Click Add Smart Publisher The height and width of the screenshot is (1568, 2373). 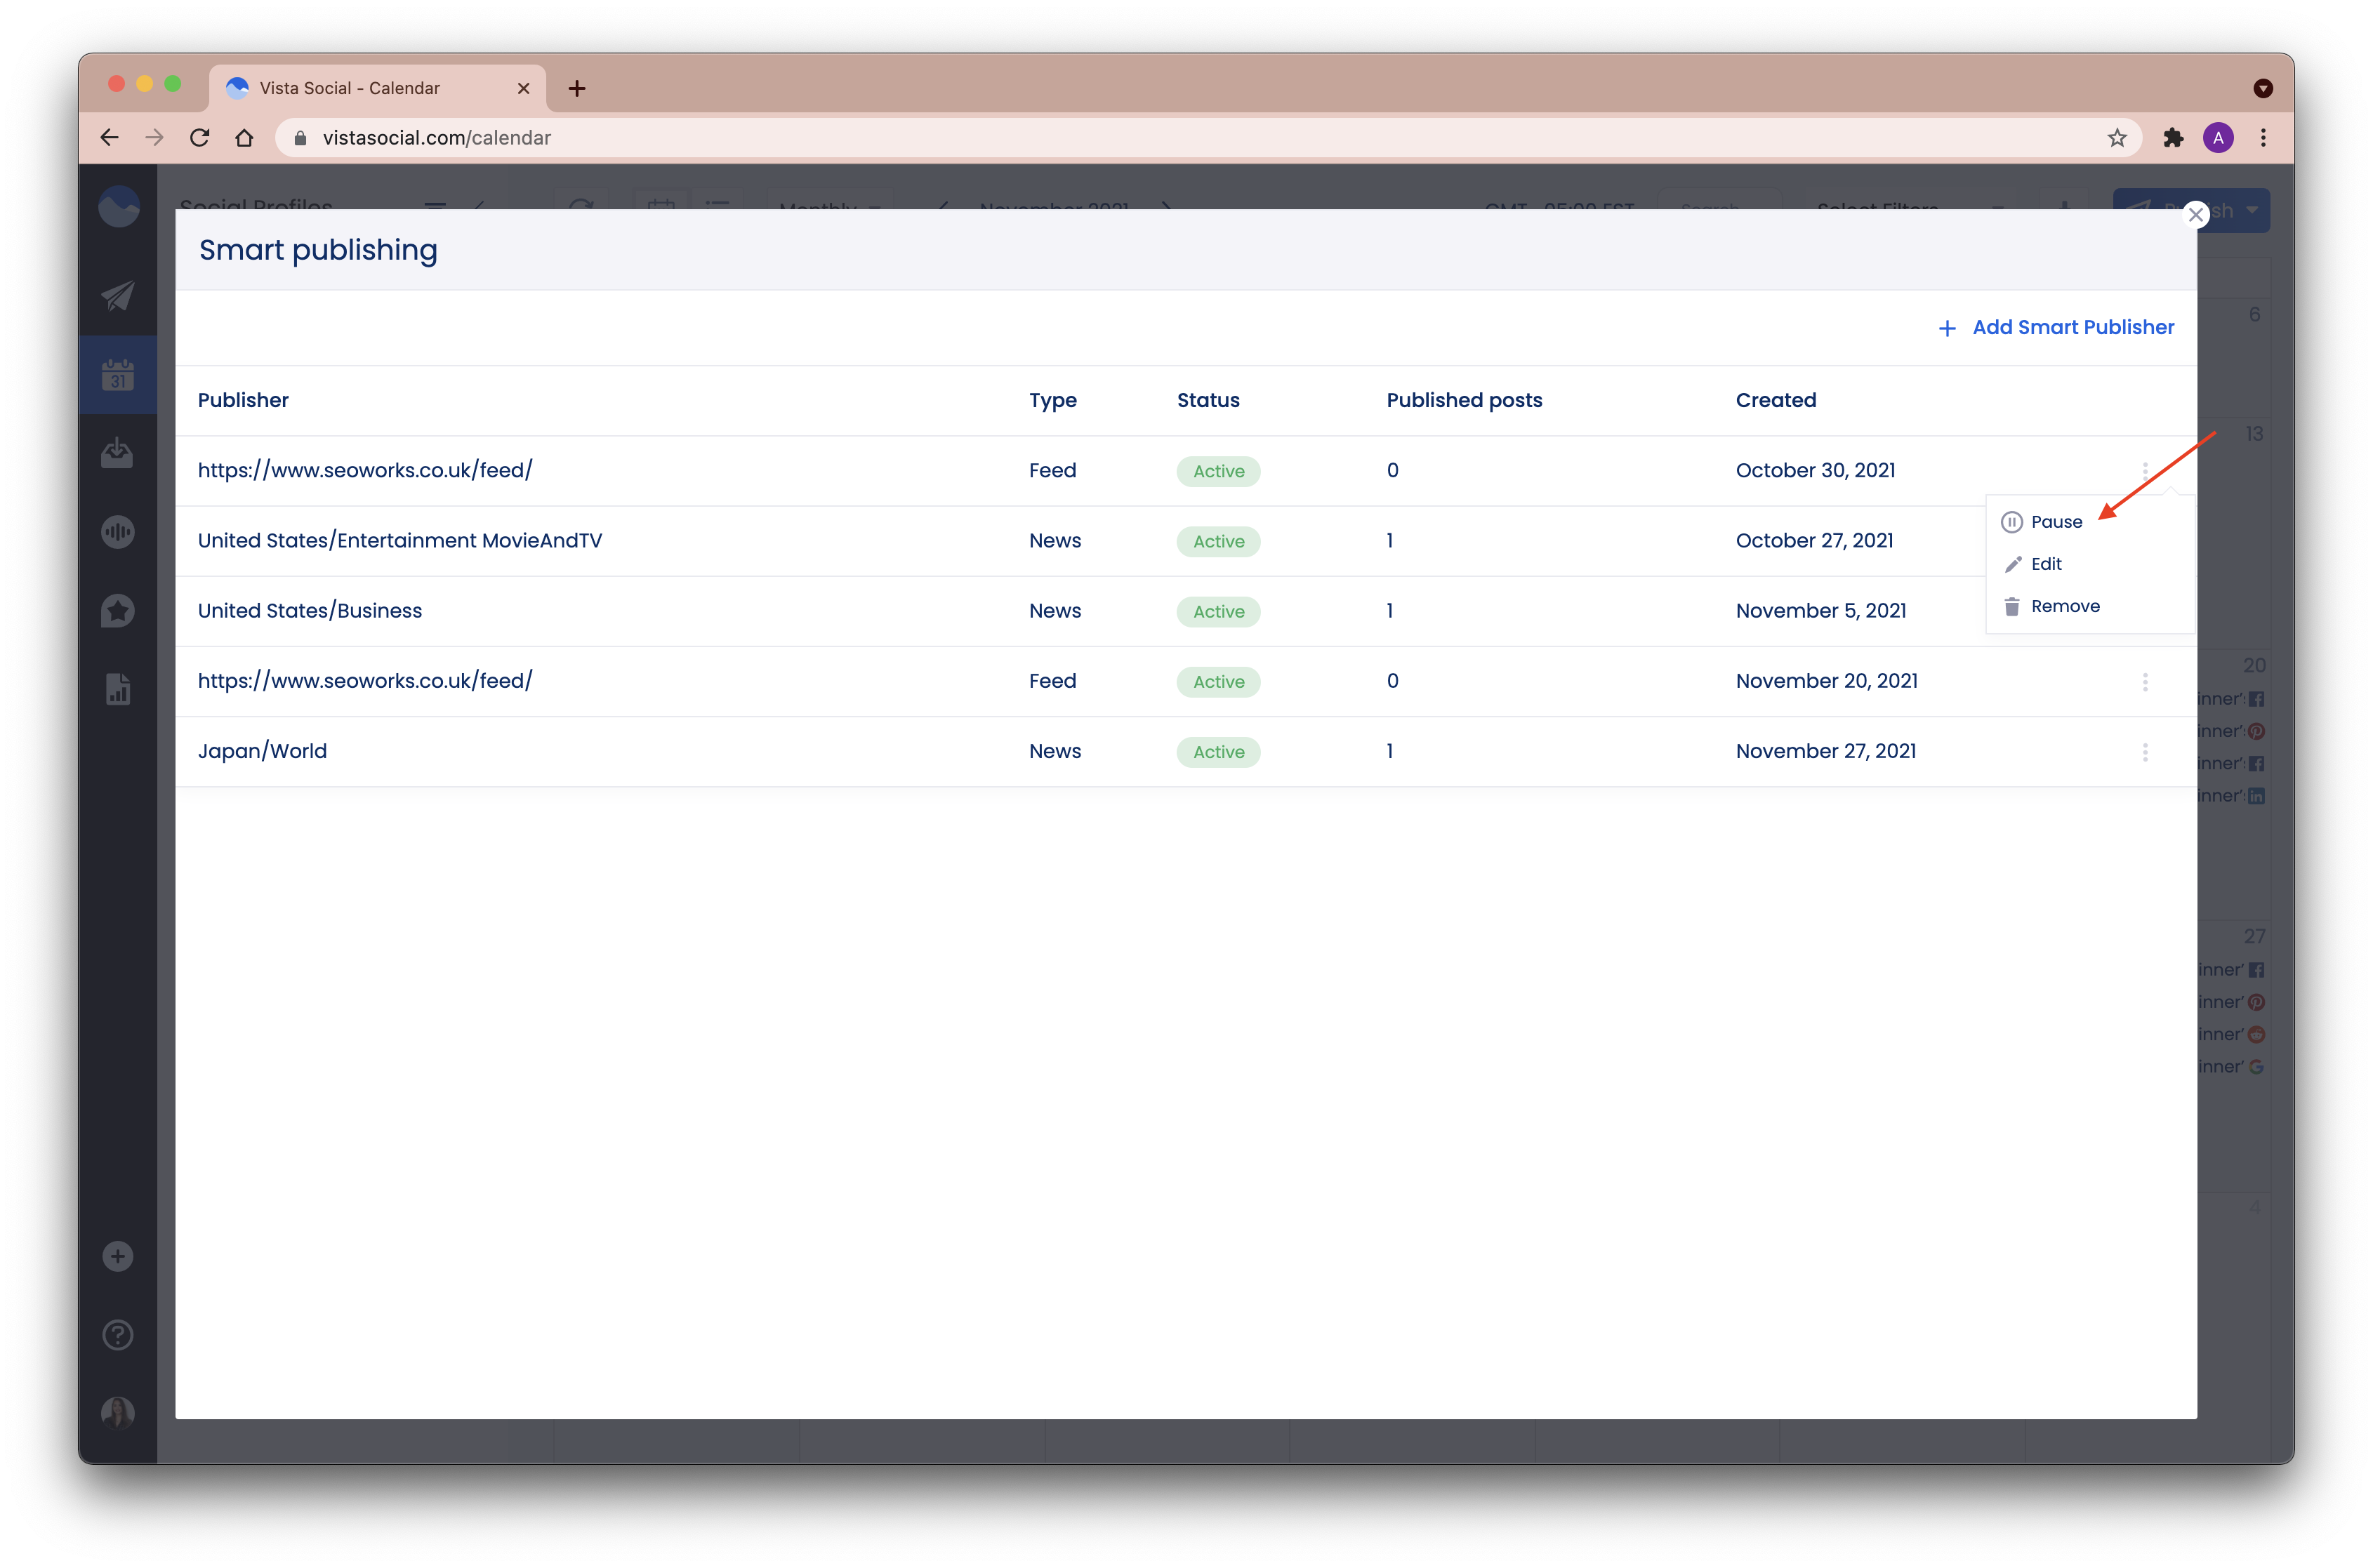pyautogui.click(x=2056, y=327)
